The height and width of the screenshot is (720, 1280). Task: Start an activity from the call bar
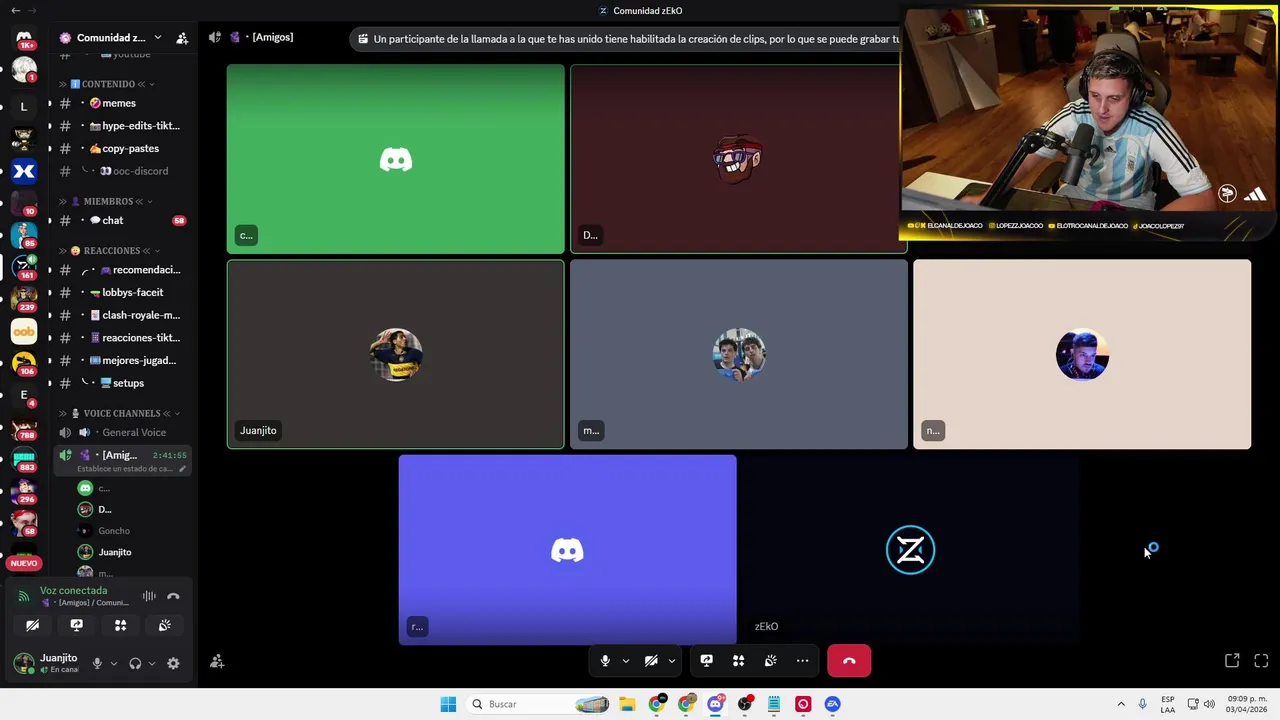point(738,661)
